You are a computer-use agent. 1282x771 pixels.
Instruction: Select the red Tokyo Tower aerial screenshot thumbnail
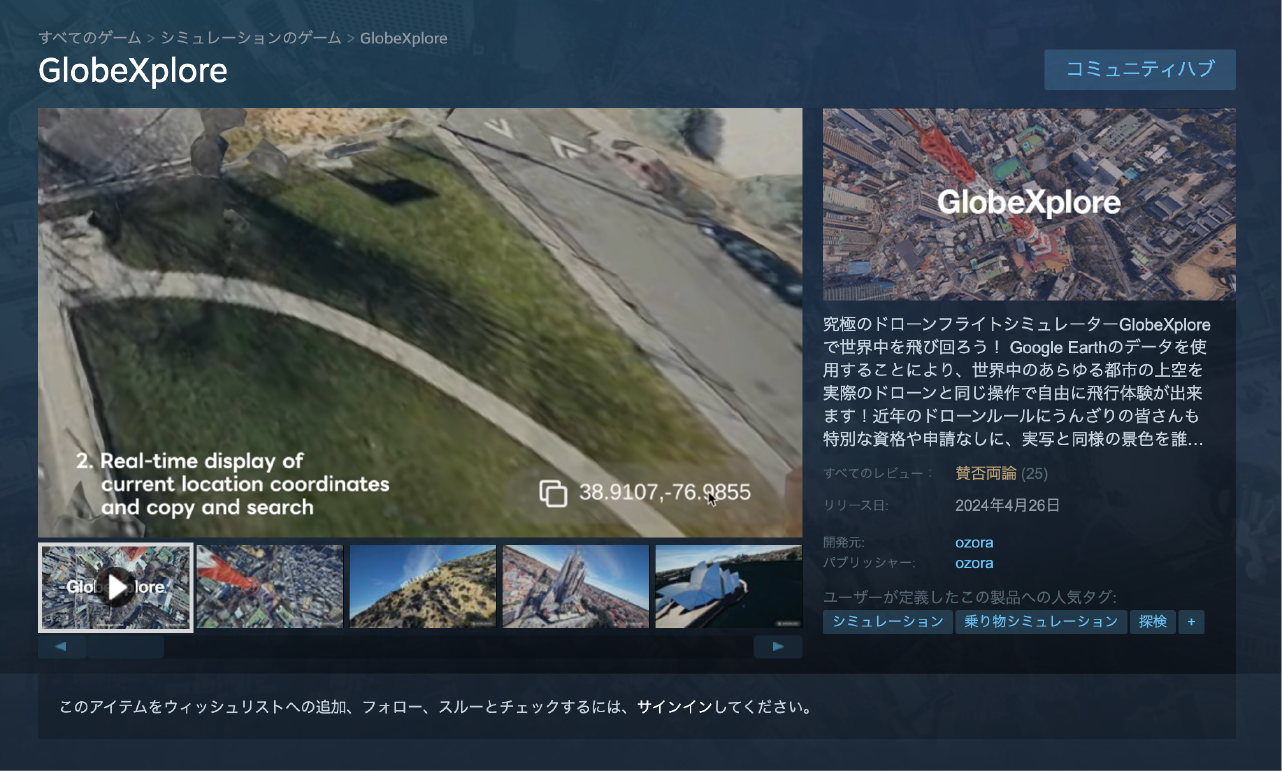(269, 586)
